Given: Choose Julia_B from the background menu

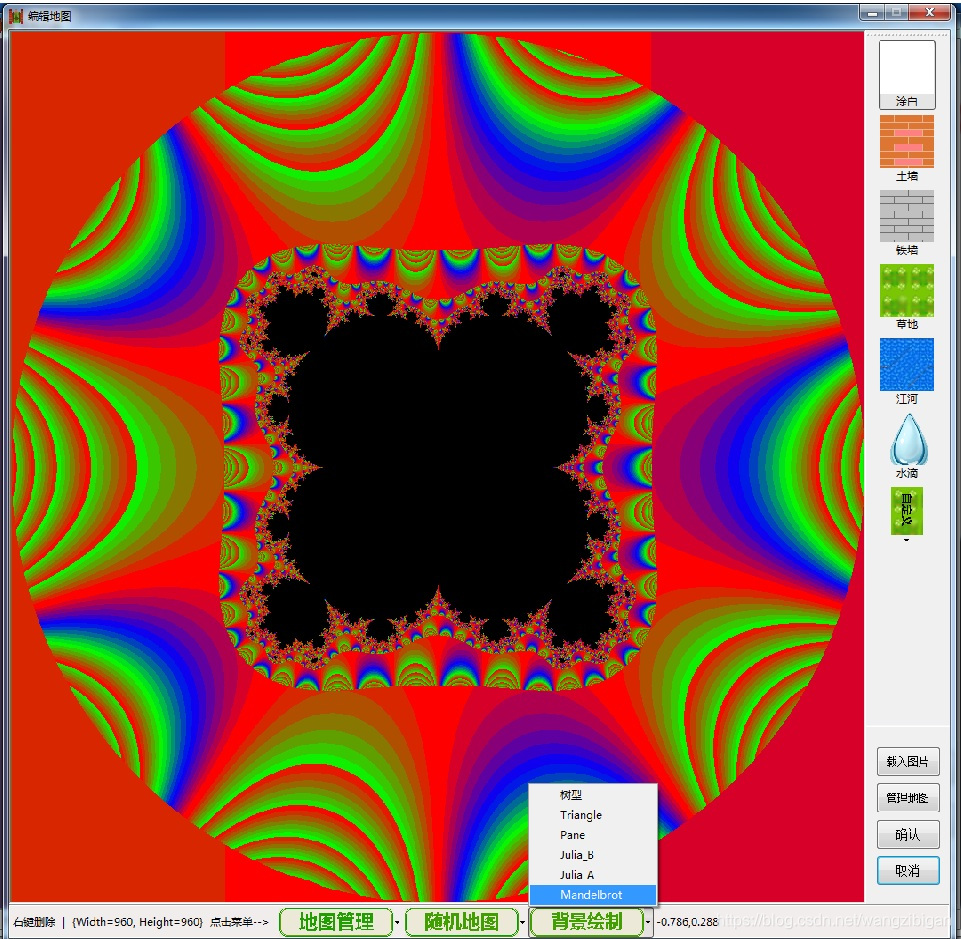Looking at the screenshot, I should (x=593, y=855).
